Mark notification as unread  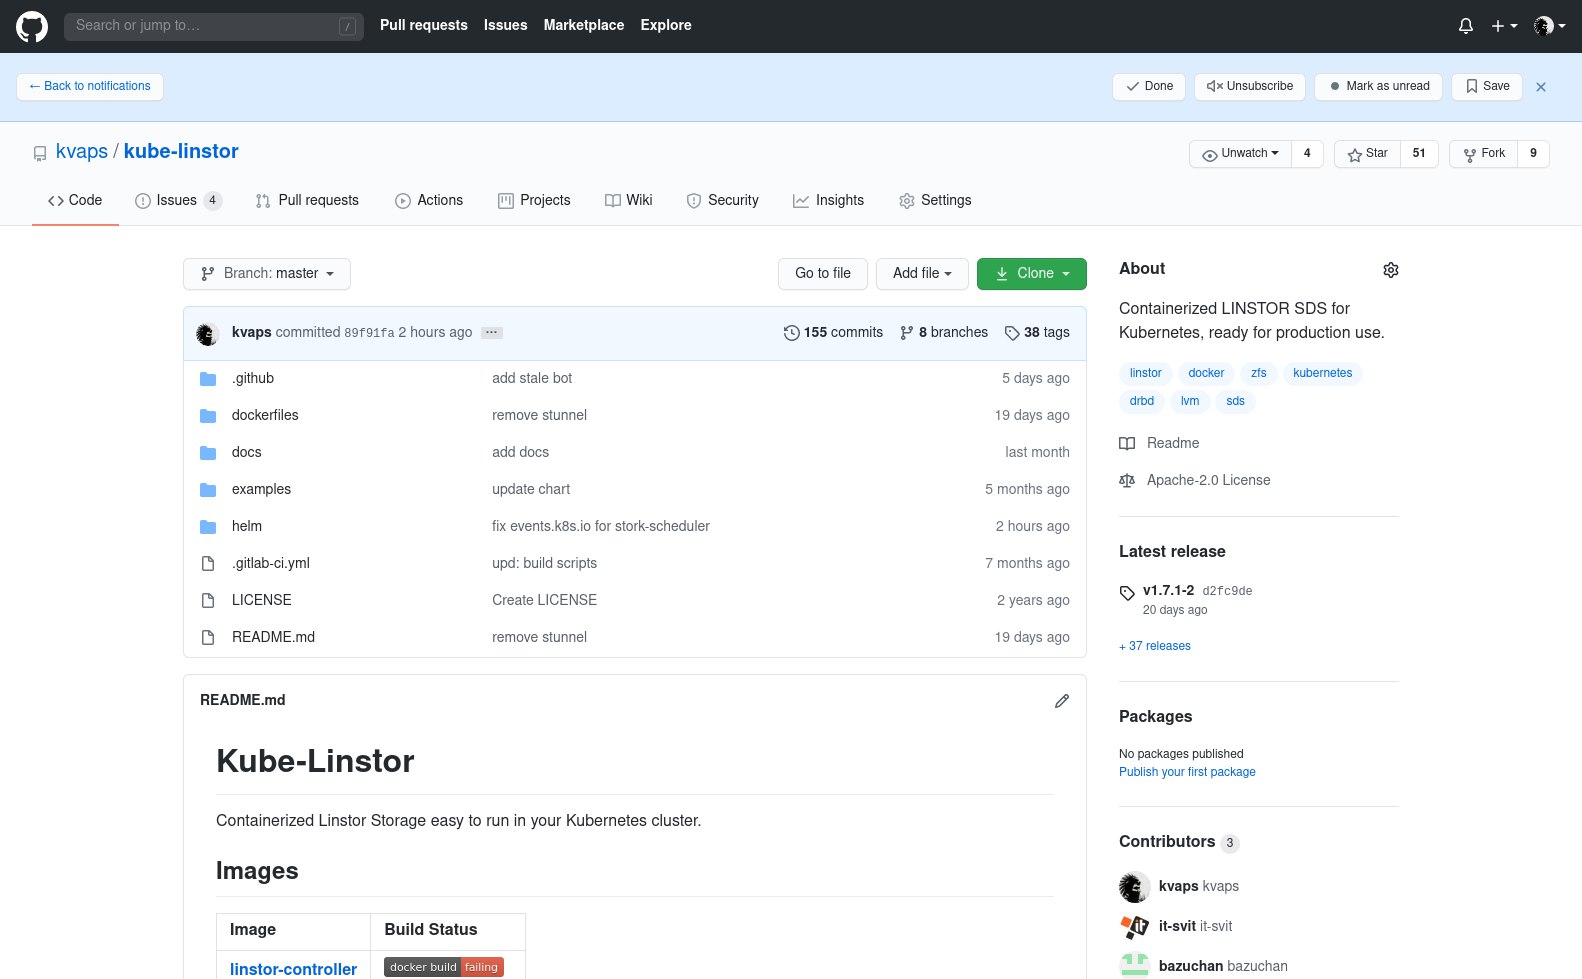[1379, 87]
